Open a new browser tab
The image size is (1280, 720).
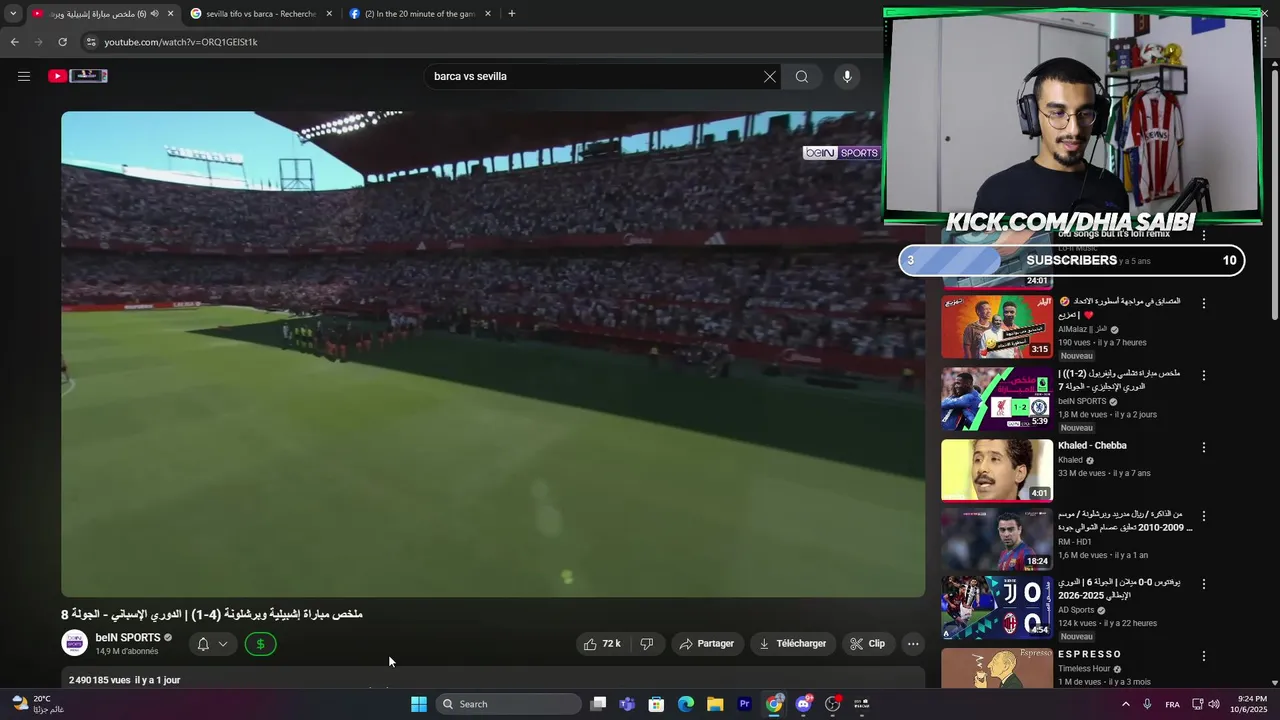click(512, 14)
